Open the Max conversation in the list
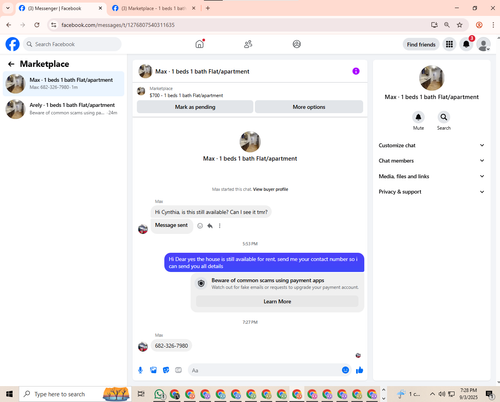 coord(63,83)
